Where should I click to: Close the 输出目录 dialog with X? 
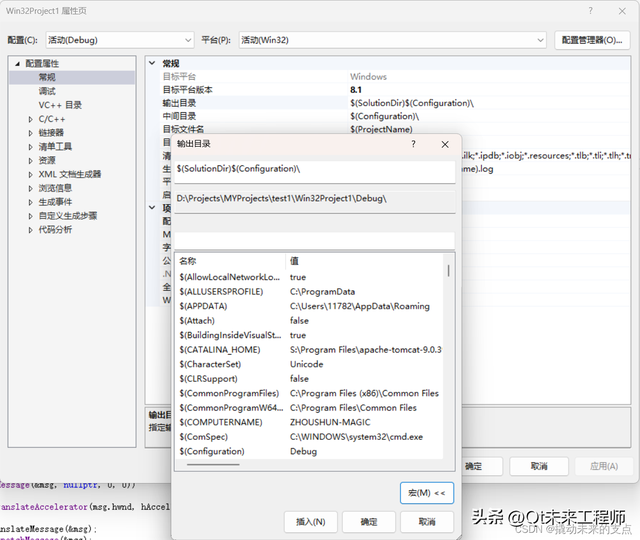(x=445, y=144)
